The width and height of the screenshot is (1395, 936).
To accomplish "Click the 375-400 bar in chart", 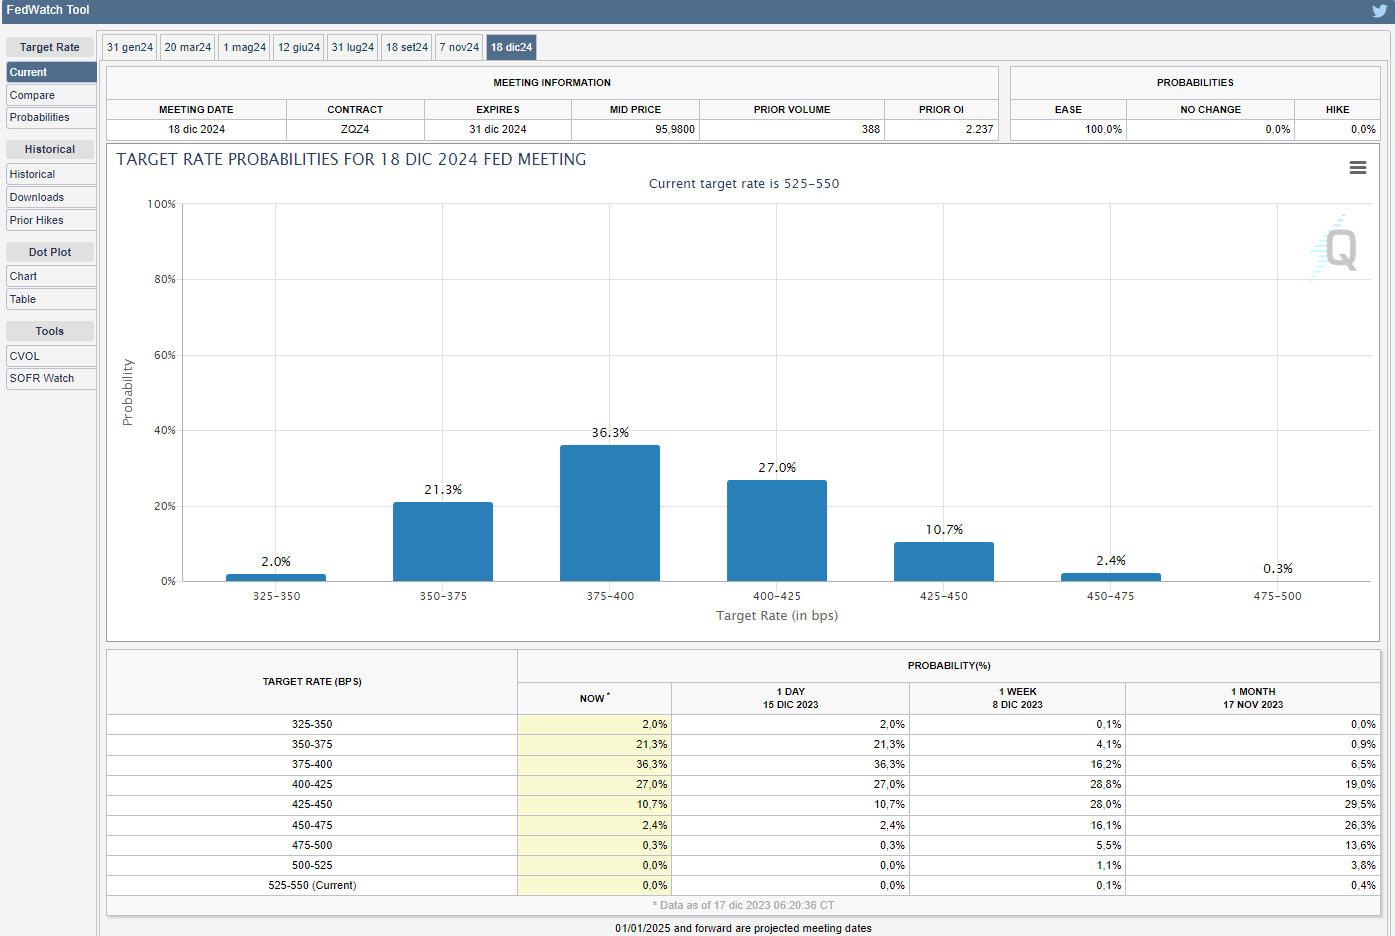I will click(x=610, y=513).
